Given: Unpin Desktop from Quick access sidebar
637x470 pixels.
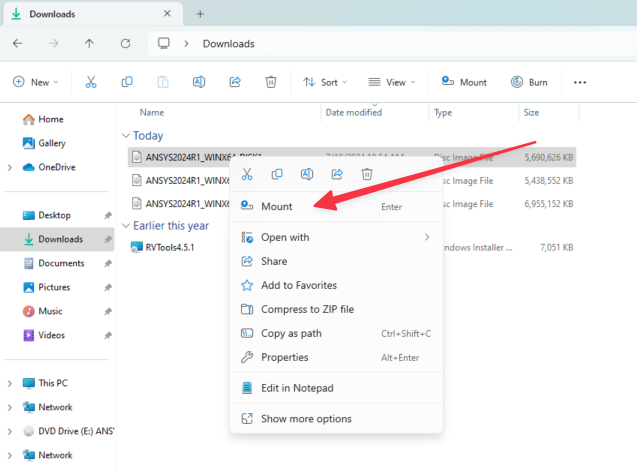Looking at the screenshot, I should 107,215.
